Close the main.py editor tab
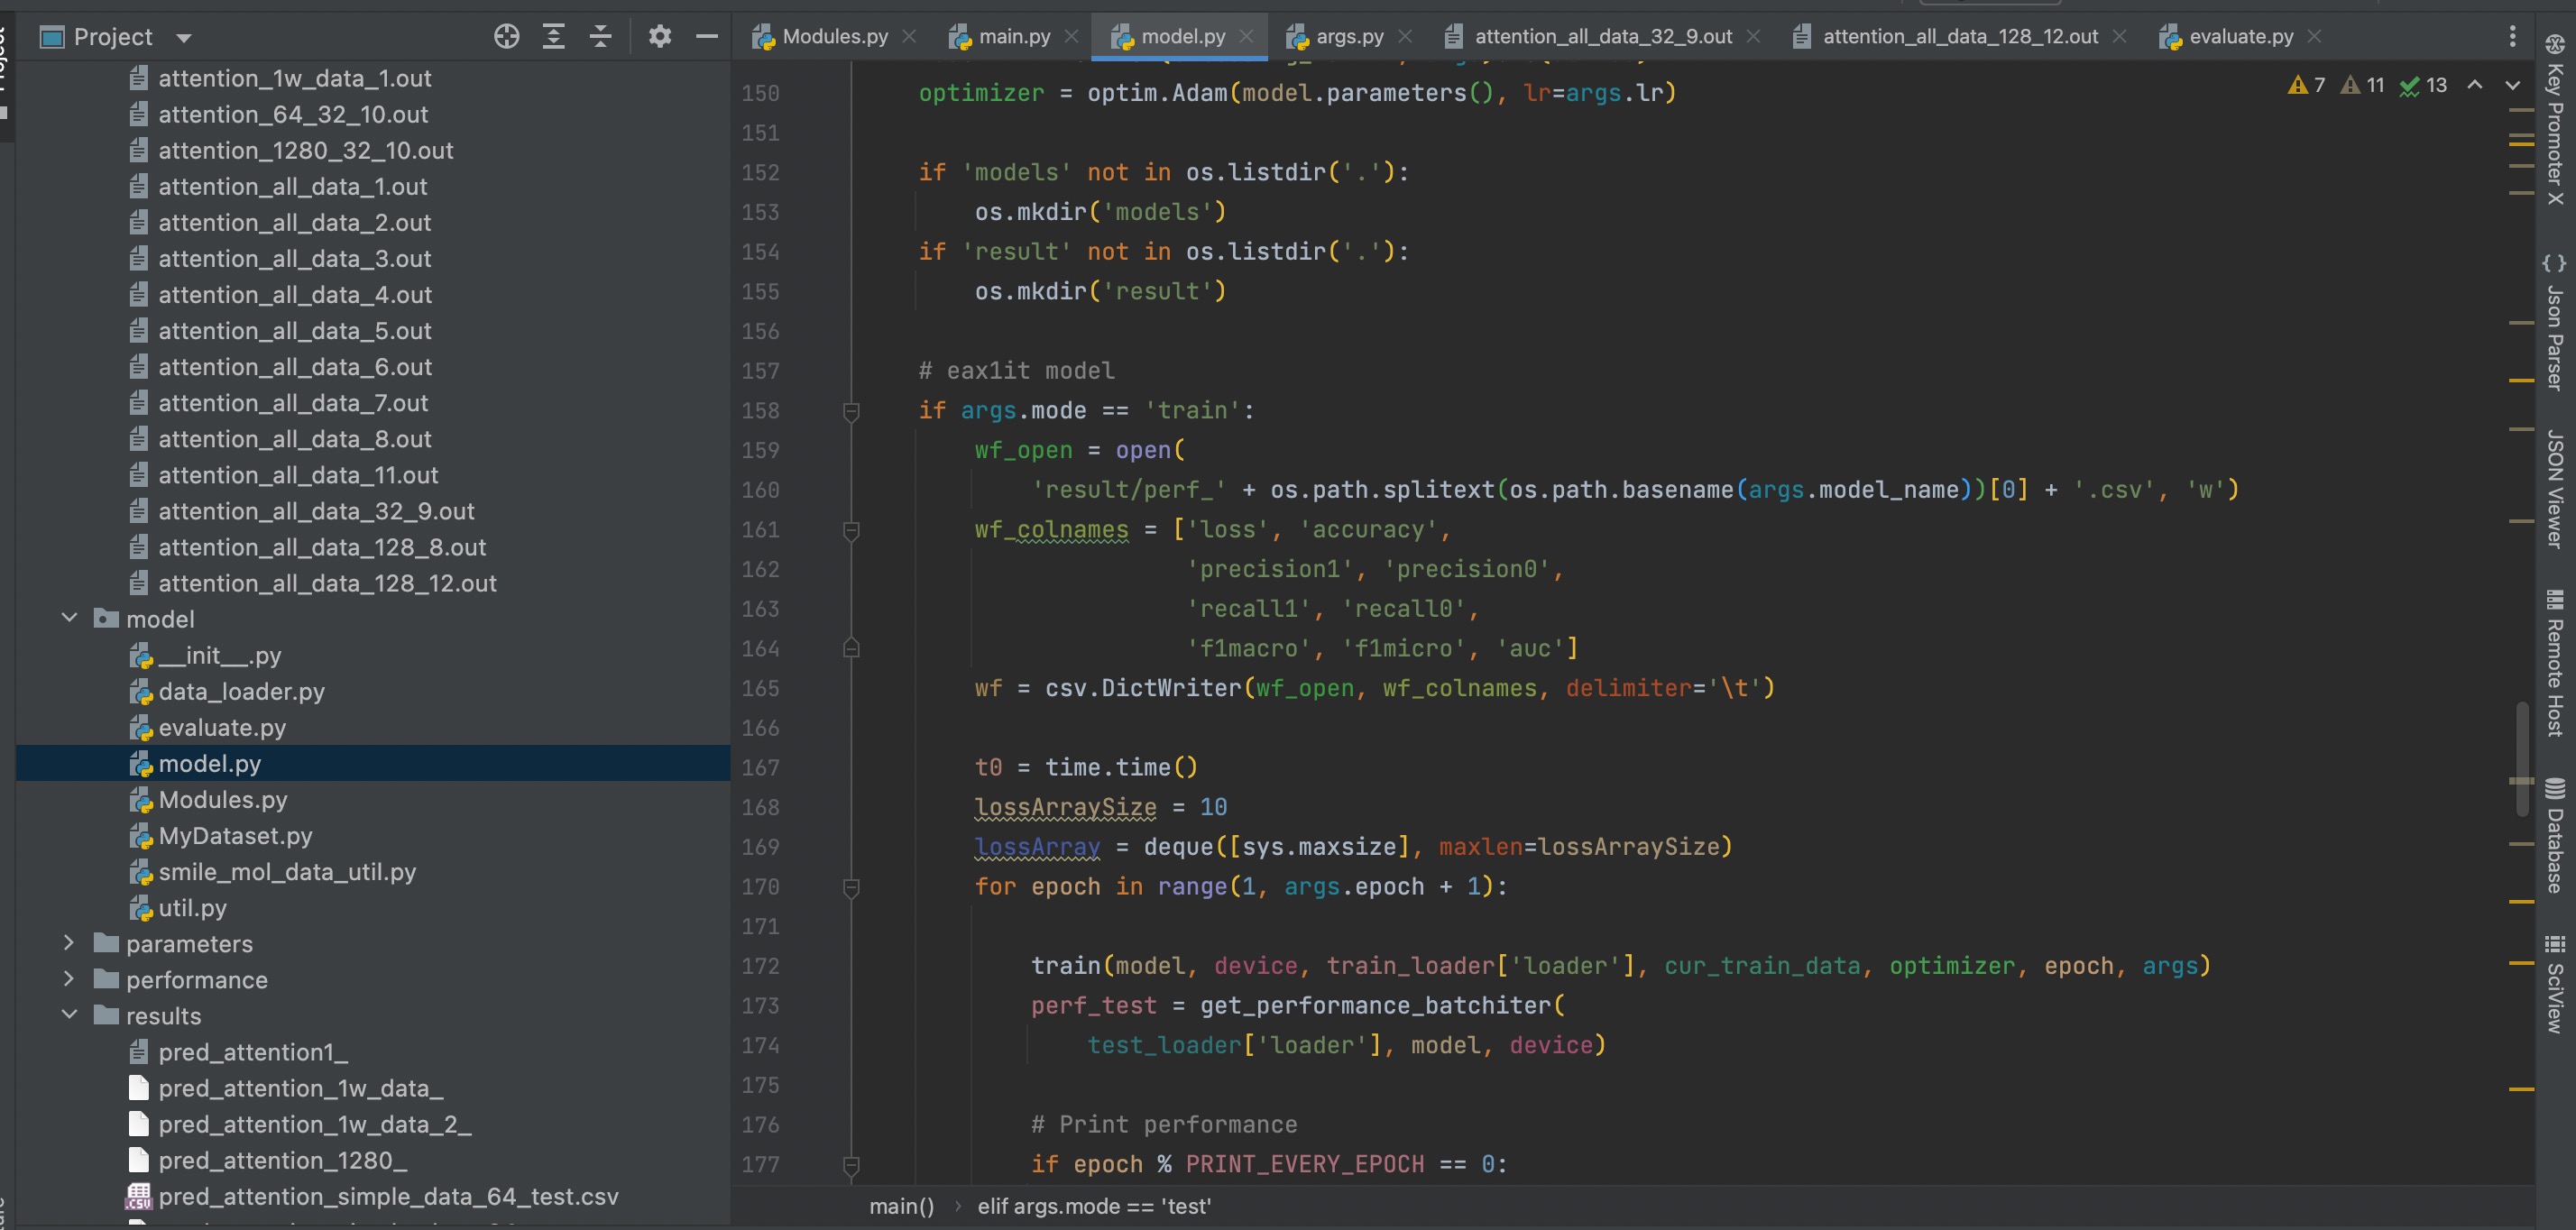The height and width of the screenshot is (1230, 2576). (x=1071, y=37)
